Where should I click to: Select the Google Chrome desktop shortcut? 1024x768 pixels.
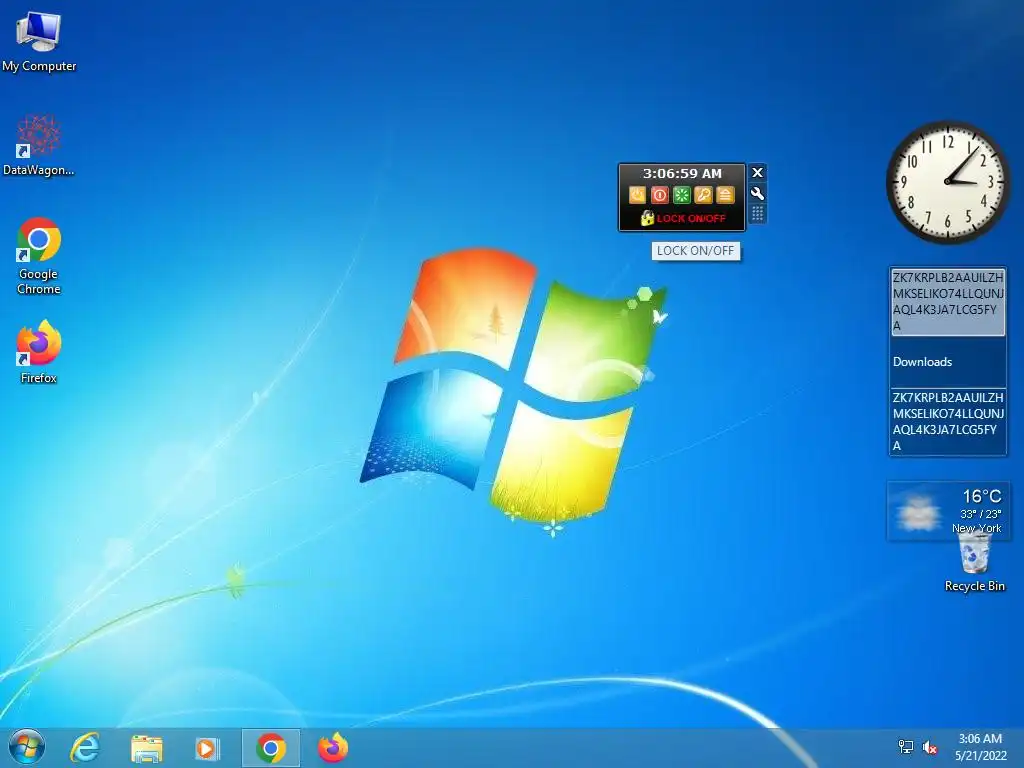pyautogui.click(x=39, y=256)
